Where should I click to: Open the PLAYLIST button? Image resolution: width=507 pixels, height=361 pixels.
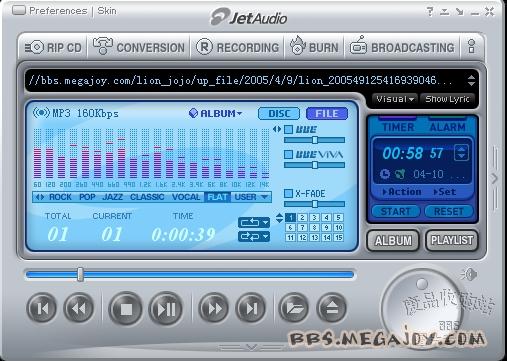452,240
